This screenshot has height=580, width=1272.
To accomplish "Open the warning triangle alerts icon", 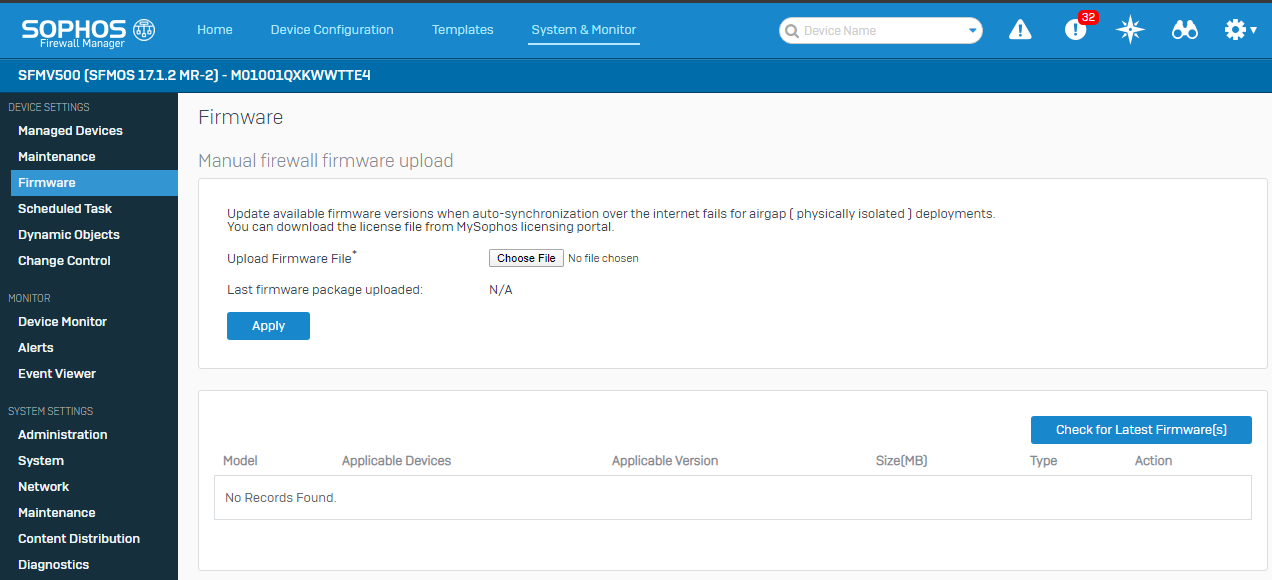I will click(1020, 30).
